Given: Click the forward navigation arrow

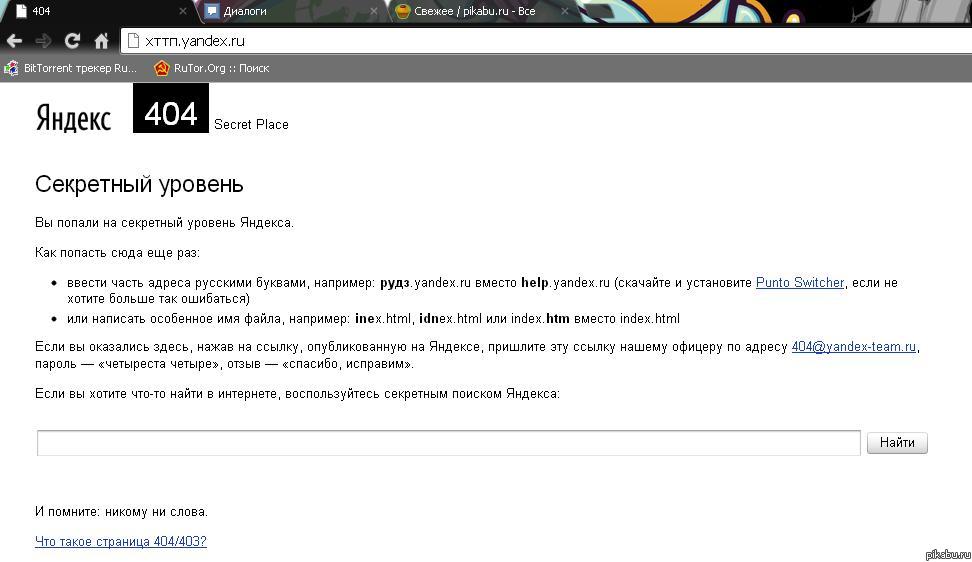Looking at the screenshot, I should point(43,41).
